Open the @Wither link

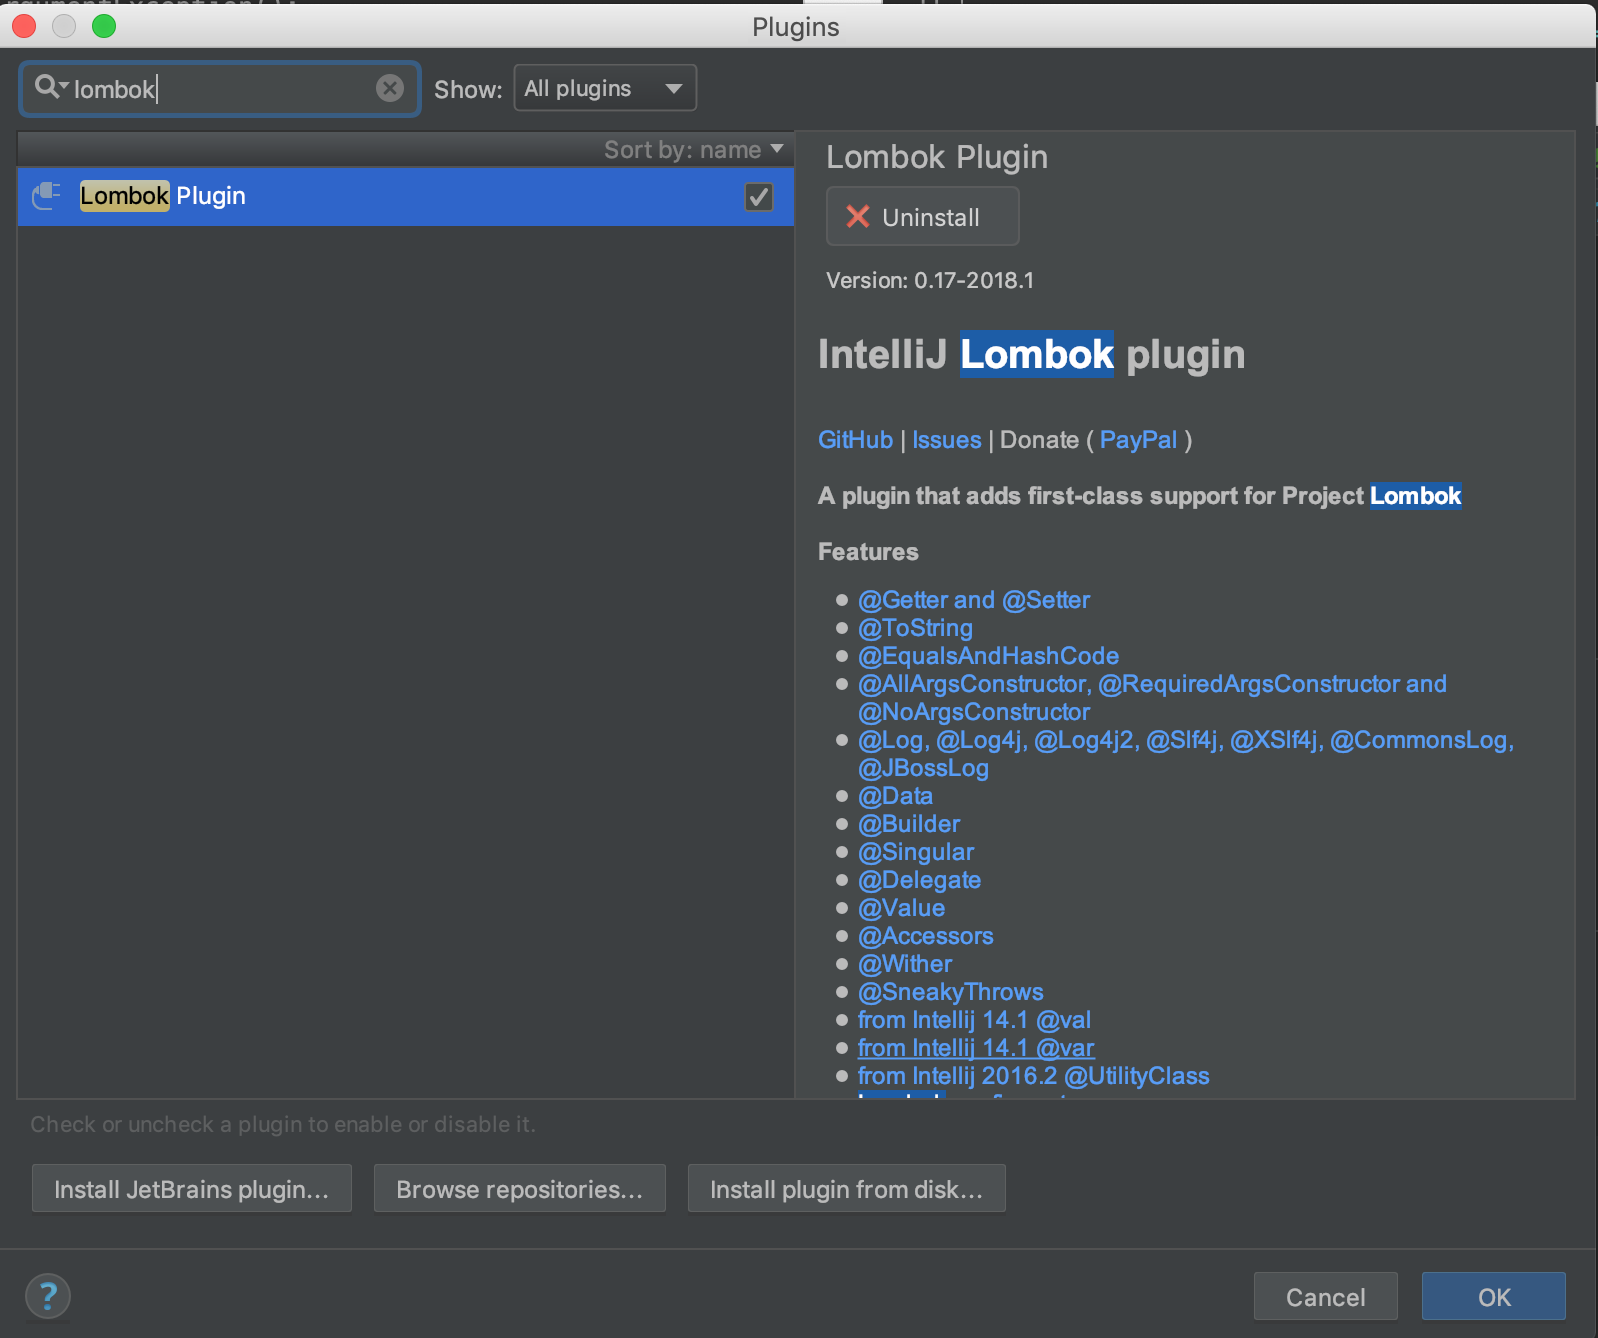[x=905, y=964]
